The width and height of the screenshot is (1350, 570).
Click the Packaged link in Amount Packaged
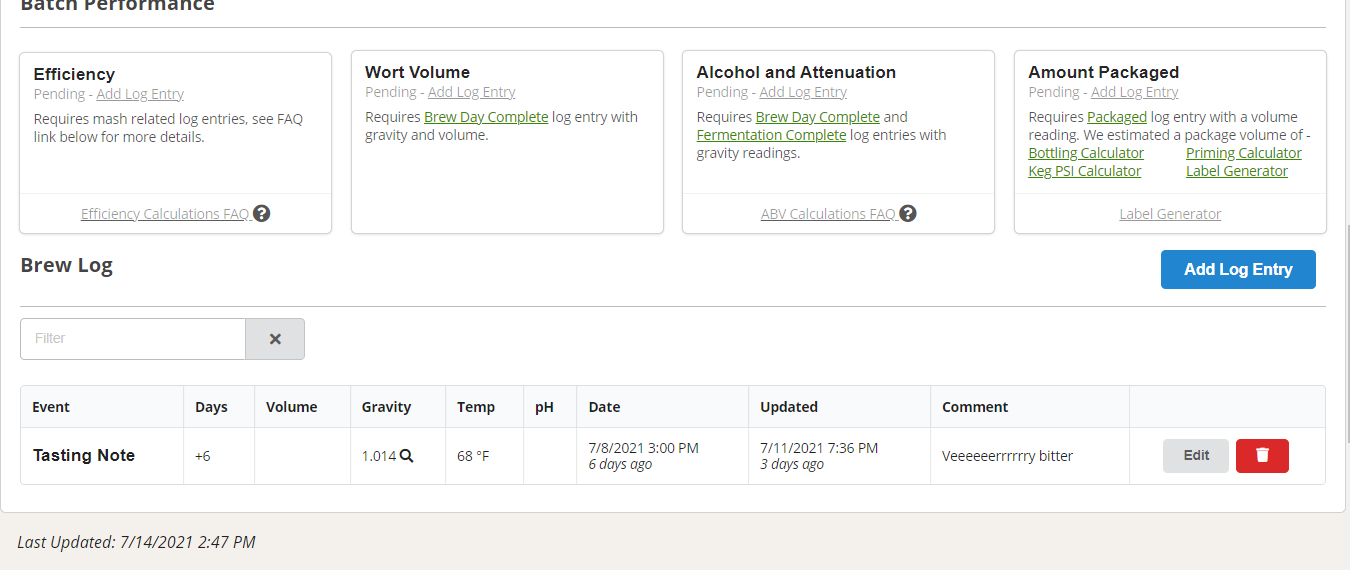[x=1117, y=117]
